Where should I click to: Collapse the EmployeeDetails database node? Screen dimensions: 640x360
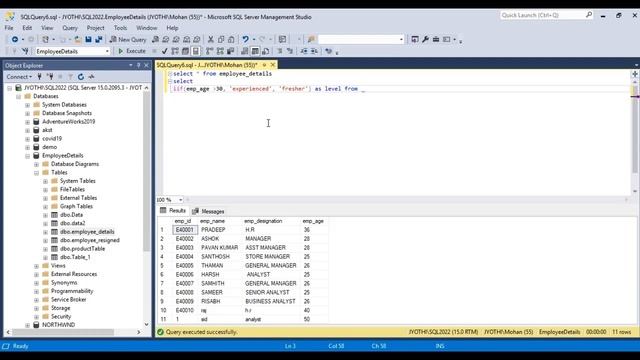tap(27, 156)
